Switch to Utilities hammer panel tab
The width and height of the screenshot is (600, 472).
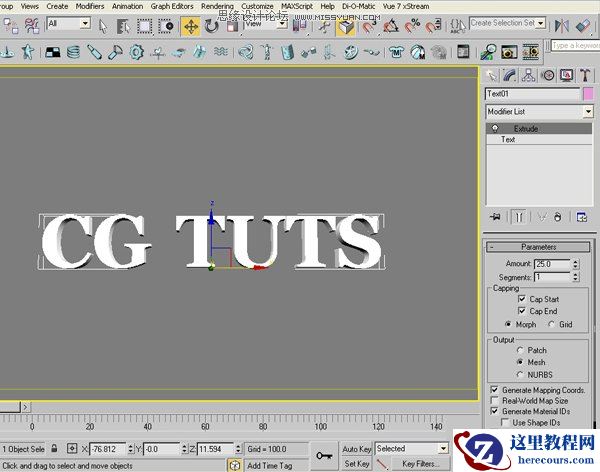coord(585,75)
